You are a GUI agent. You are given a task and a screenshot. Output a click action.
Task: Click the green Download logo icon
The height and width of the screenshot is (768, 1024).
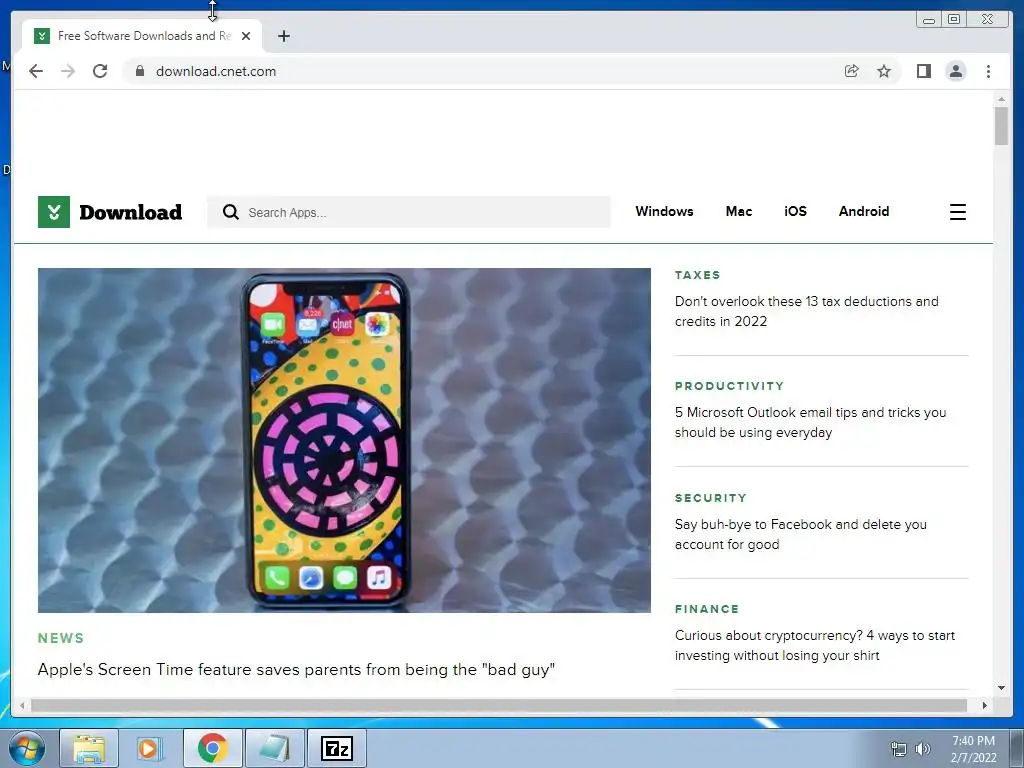pyautogui.click(x=54, y=212)
